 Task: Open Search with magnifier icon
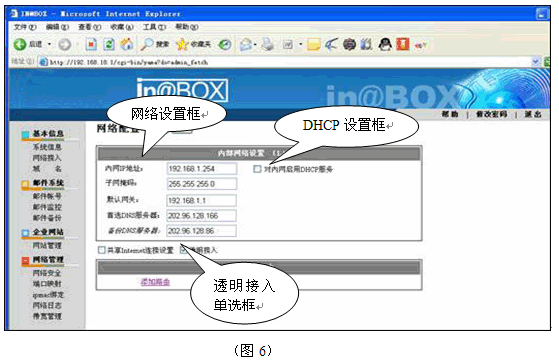pyautogui.click(x=146, y=45)
